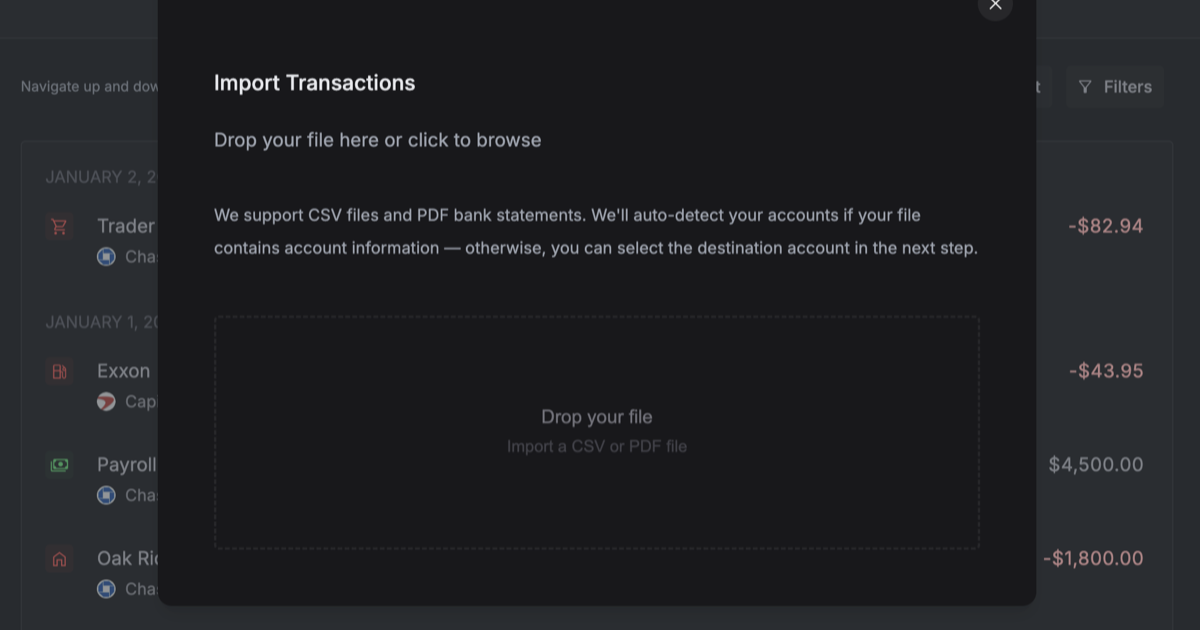Click the funnel icon inside the Filters button
1200x630 pixels.
1086,87
